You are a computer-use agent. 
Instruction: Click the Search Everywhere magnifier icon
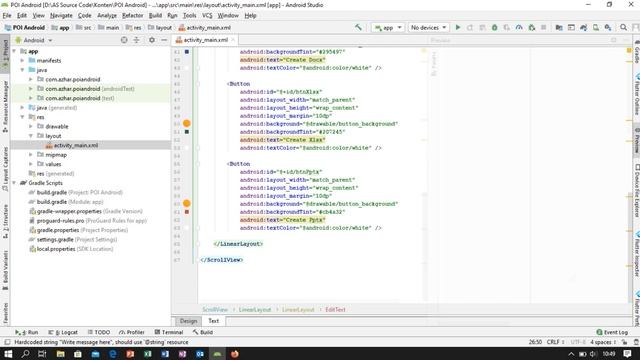click(623, 27)
